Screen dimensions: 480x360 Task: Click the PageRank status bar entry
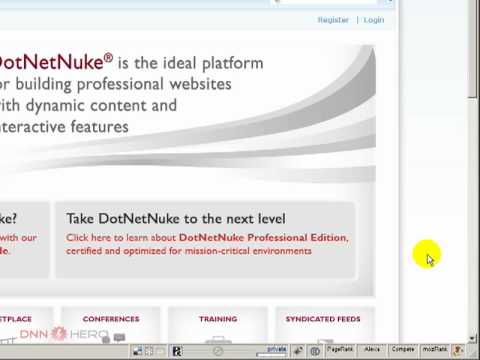click(339, 349)
